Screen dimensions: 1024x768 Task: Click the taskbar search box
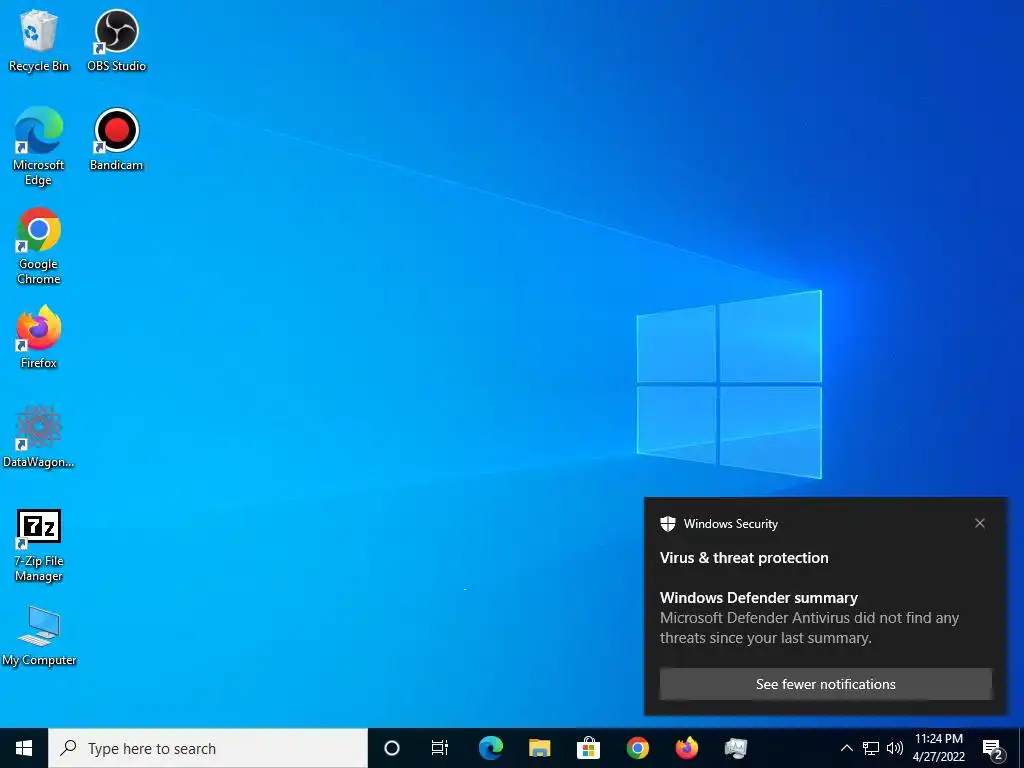pyautogui.click(x=208, y=748)
